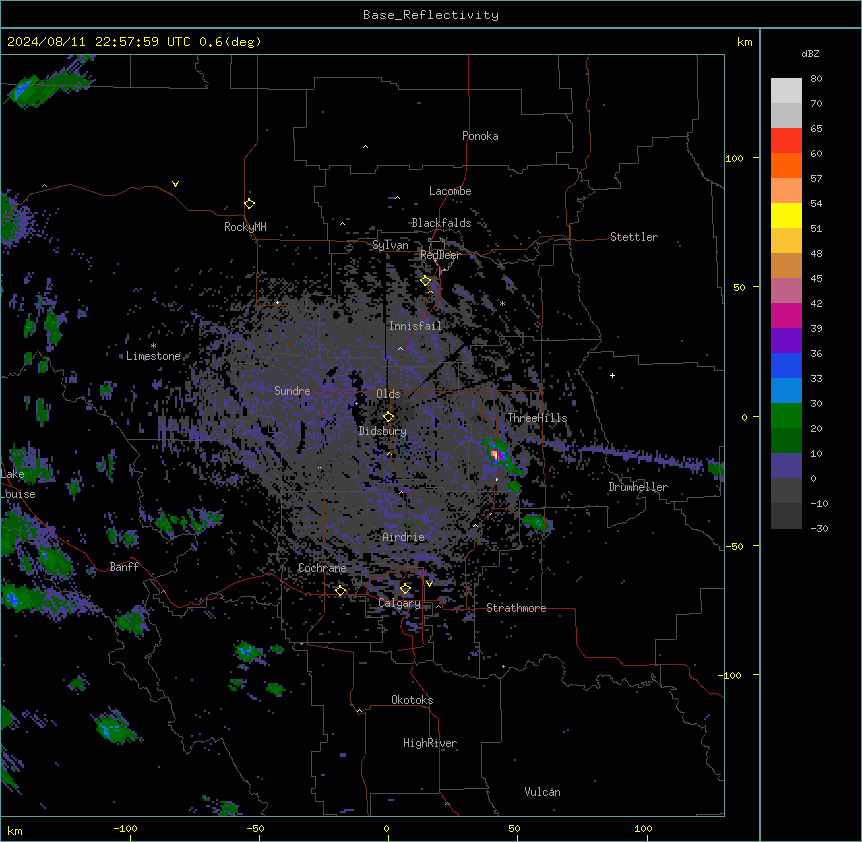The height and width of the screenshot is (842, 862).
Task: Click the Vulcan town label
Action: 543,792
